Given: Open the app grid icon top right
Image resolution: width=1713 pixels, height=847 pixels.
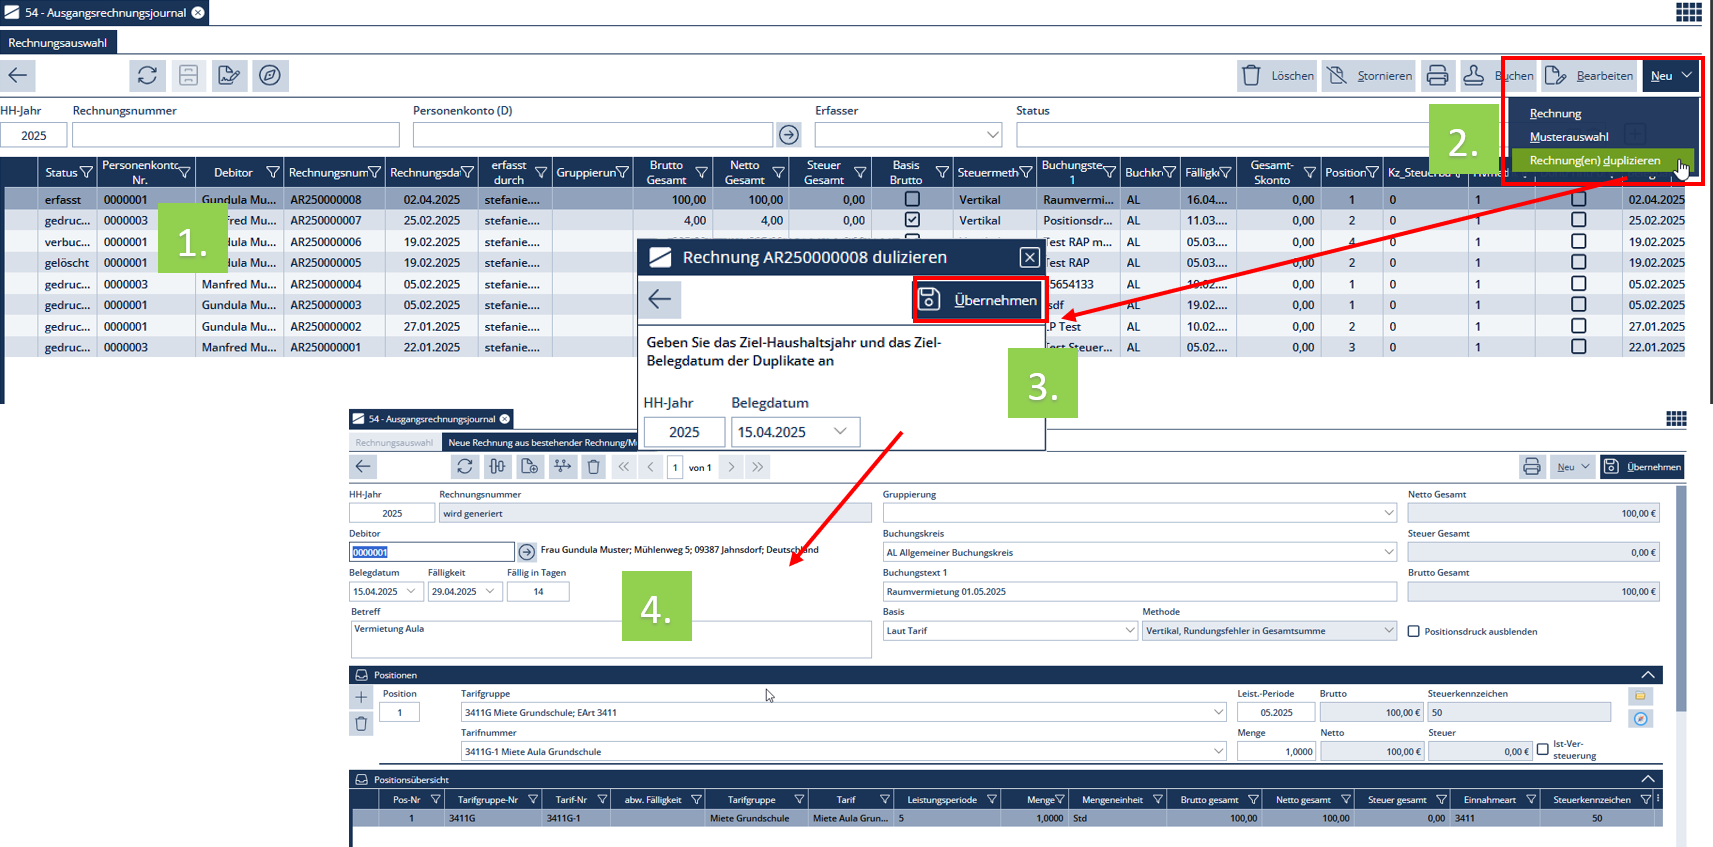Looking at the screenshot, I should pyautogui.click(x=1688, y=12).
